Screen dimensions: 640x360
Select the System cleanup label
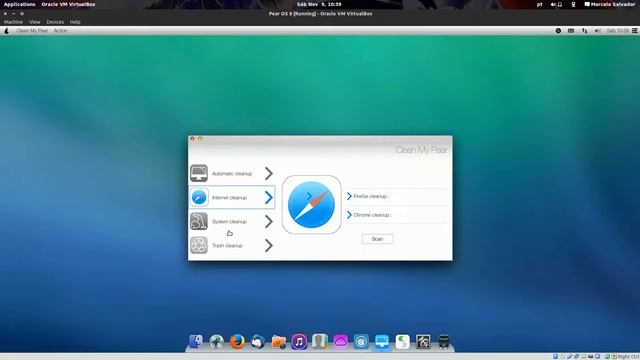(x=229, y=222)
